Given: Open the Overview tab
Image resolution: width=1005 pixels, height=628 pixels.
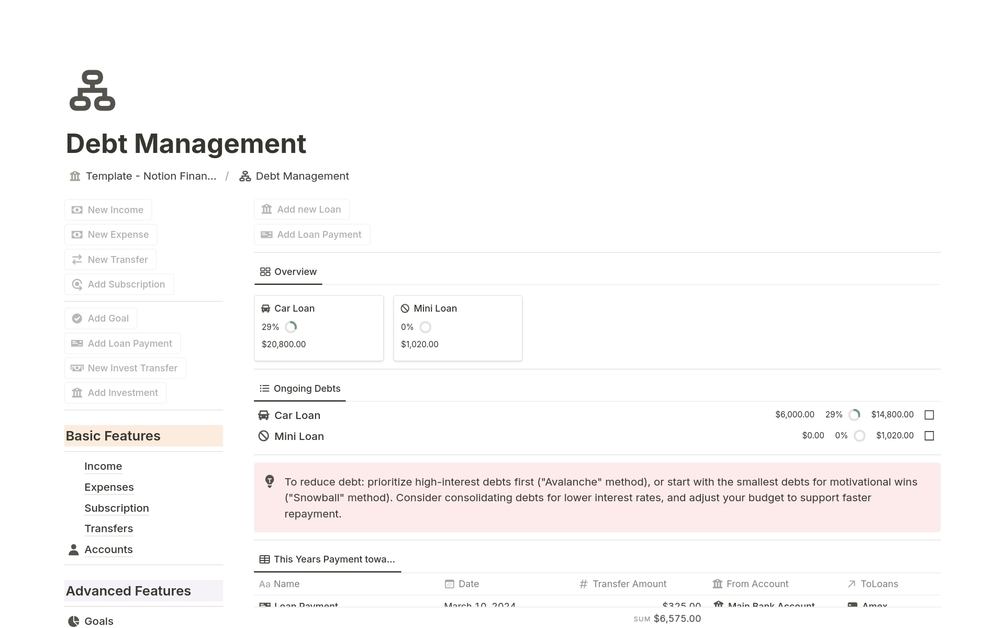Looking at the screenshot, I should pyautogui.click(x=288, y=272).
